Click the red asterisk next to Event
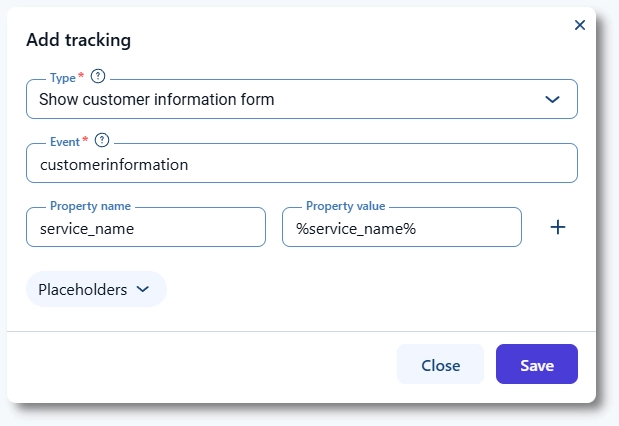Screen dimensions: 619x426 85,141
